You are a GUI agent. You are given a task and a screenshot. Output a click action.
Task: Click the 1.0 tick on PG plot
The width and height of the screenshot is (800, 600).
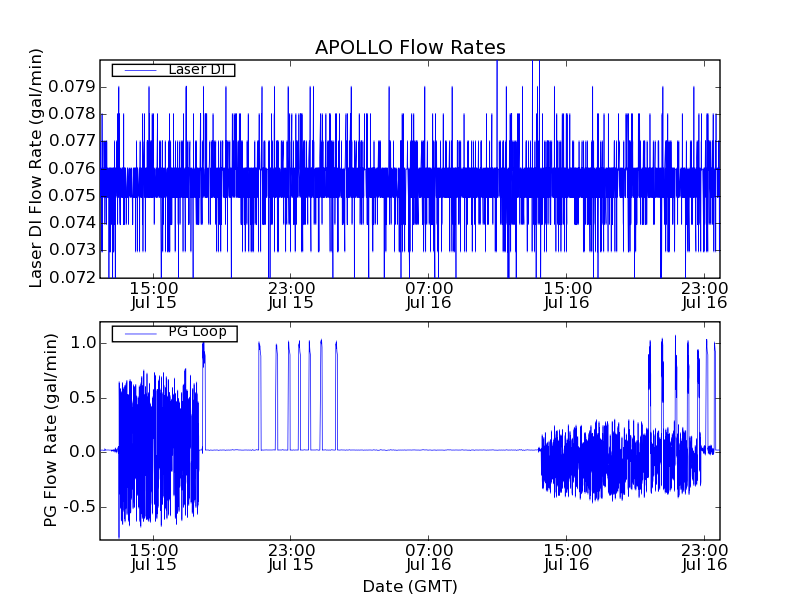click(83, 343)
